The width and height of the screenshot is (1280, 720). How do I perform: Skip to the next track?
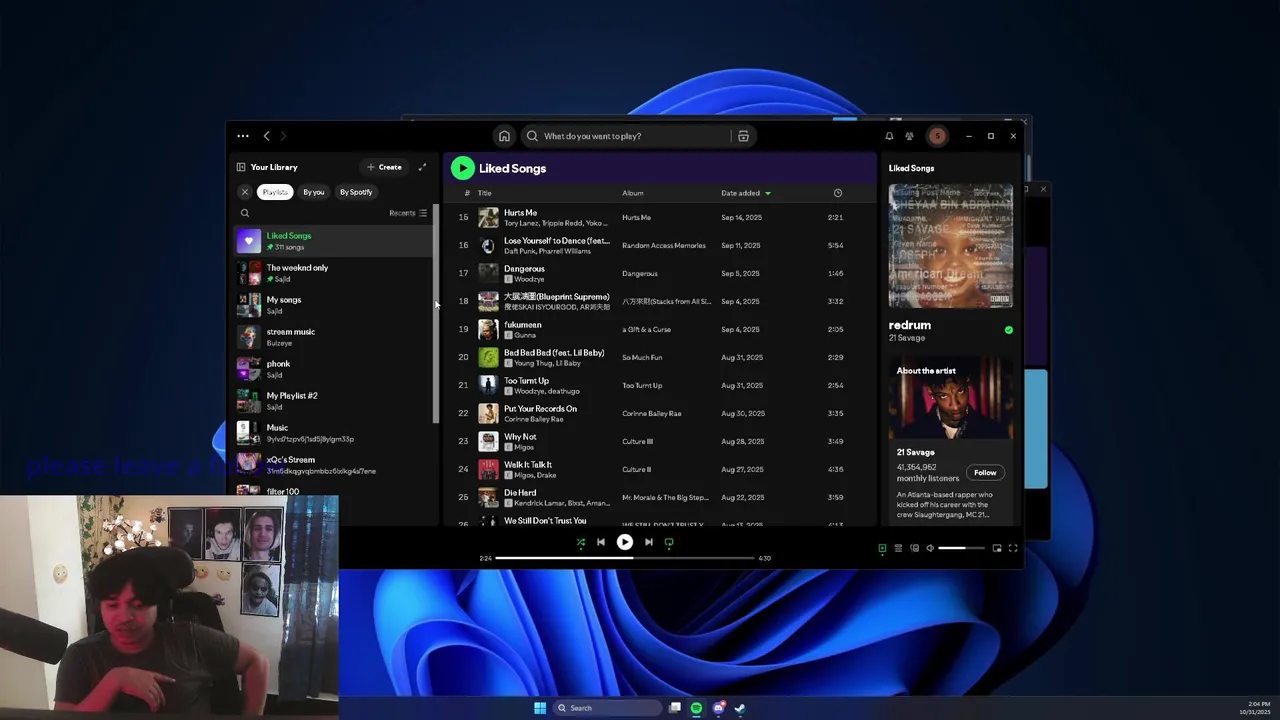[648, 542]
